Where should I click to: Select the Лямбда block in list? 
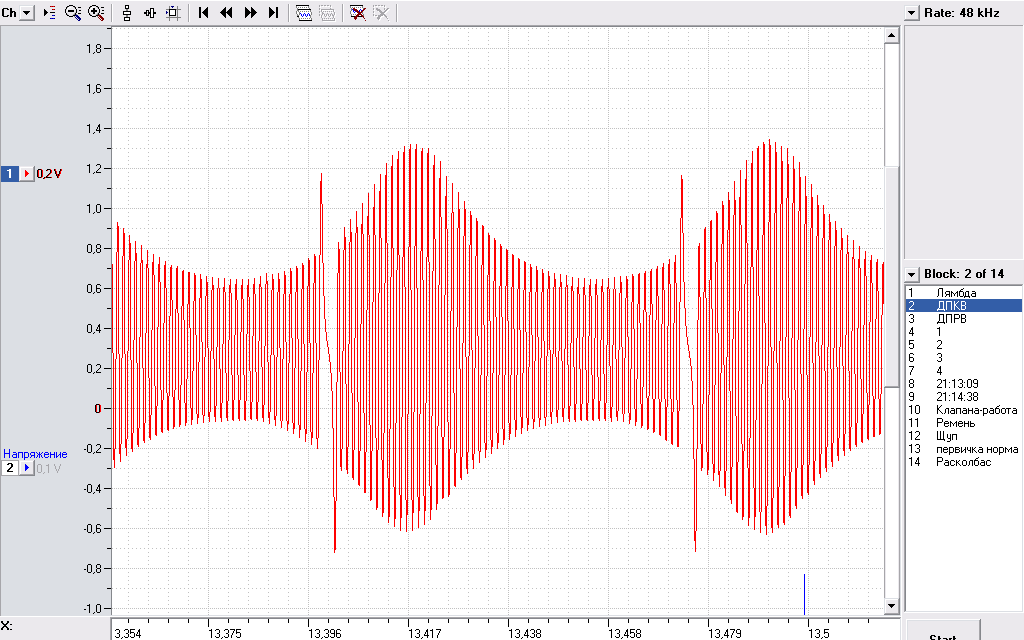[x=963, y=293]
